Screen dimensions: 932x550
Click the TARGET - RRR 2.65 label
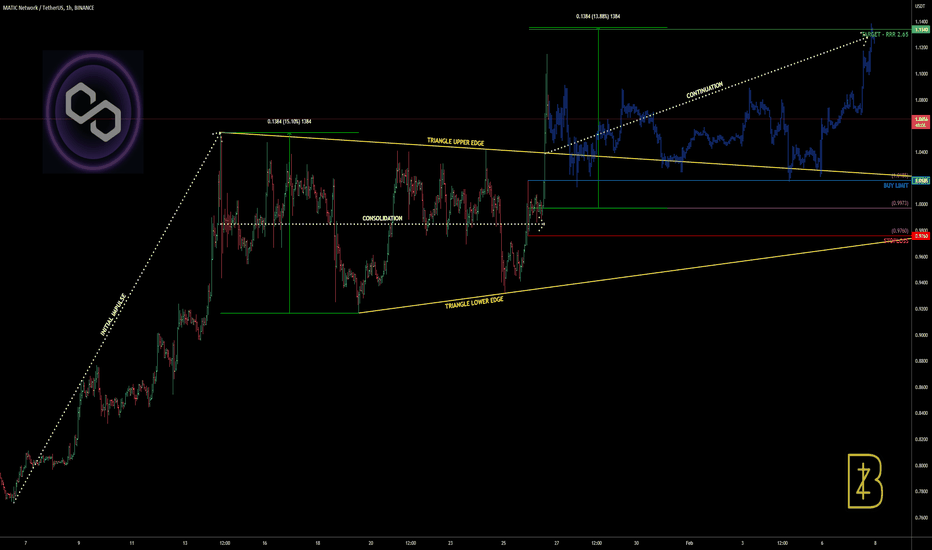point(884,34)
